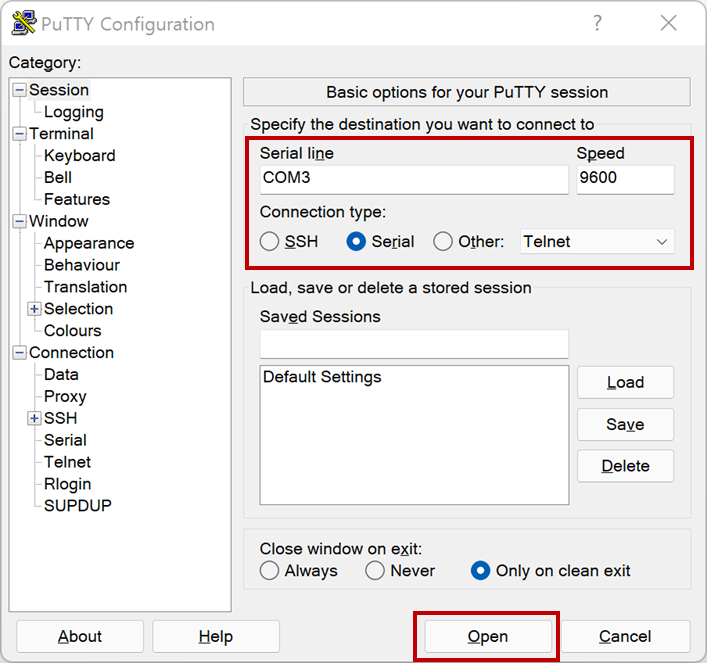Screen dimensions: 707x663
Task: Select the SSH category in the tree
Action: tap(60, 418)
